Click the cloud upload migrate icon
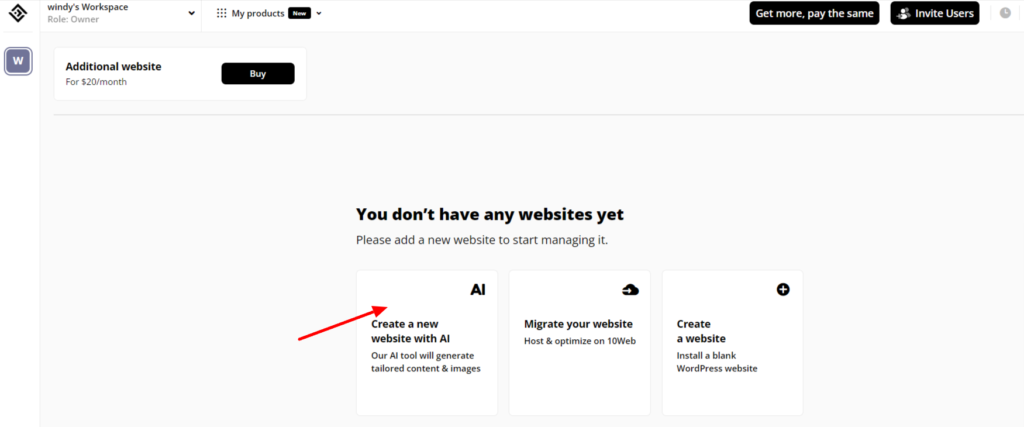Viewport: 1024px width, 427px height. 630,290
